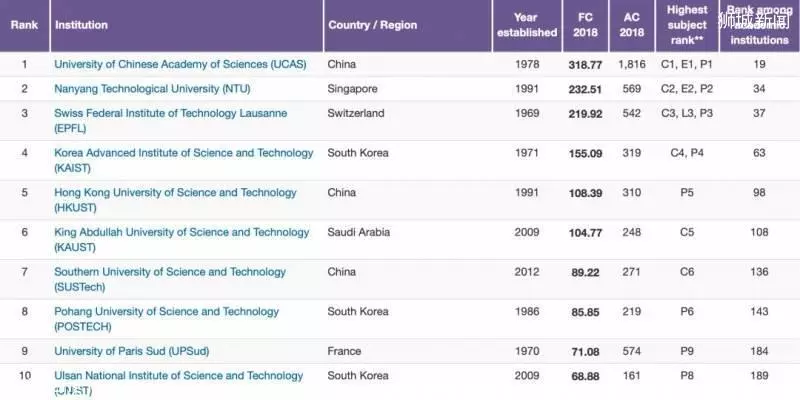Click AC value 310
This screenshot has width=800, height=400.
632,192
